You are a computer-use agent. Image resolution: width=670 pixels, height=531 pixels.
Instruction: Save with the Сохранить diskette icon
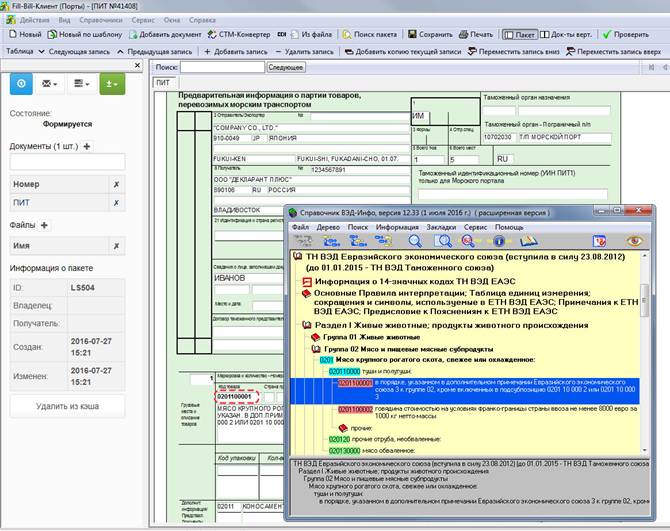pyautogui.click(x=412, y=34)
